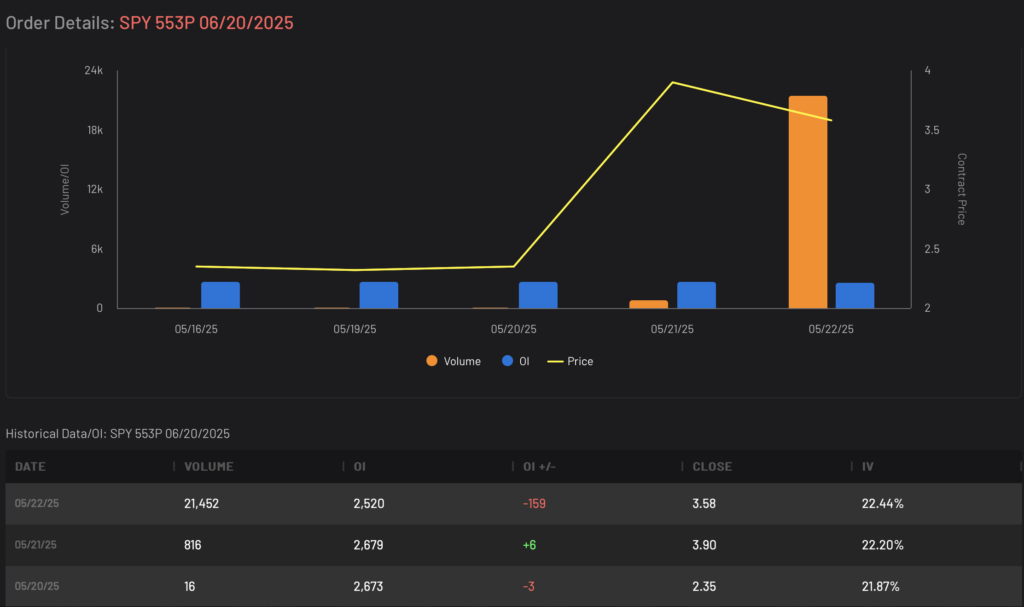Click the OI change value -3
The image size is (1024, 607).
(528, 587)
